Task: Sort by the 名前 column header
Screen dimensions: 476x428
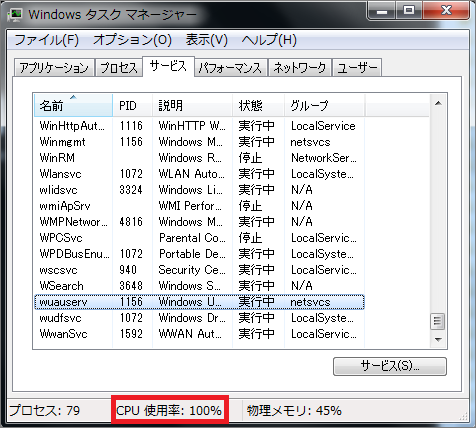Action: (73, 106)
